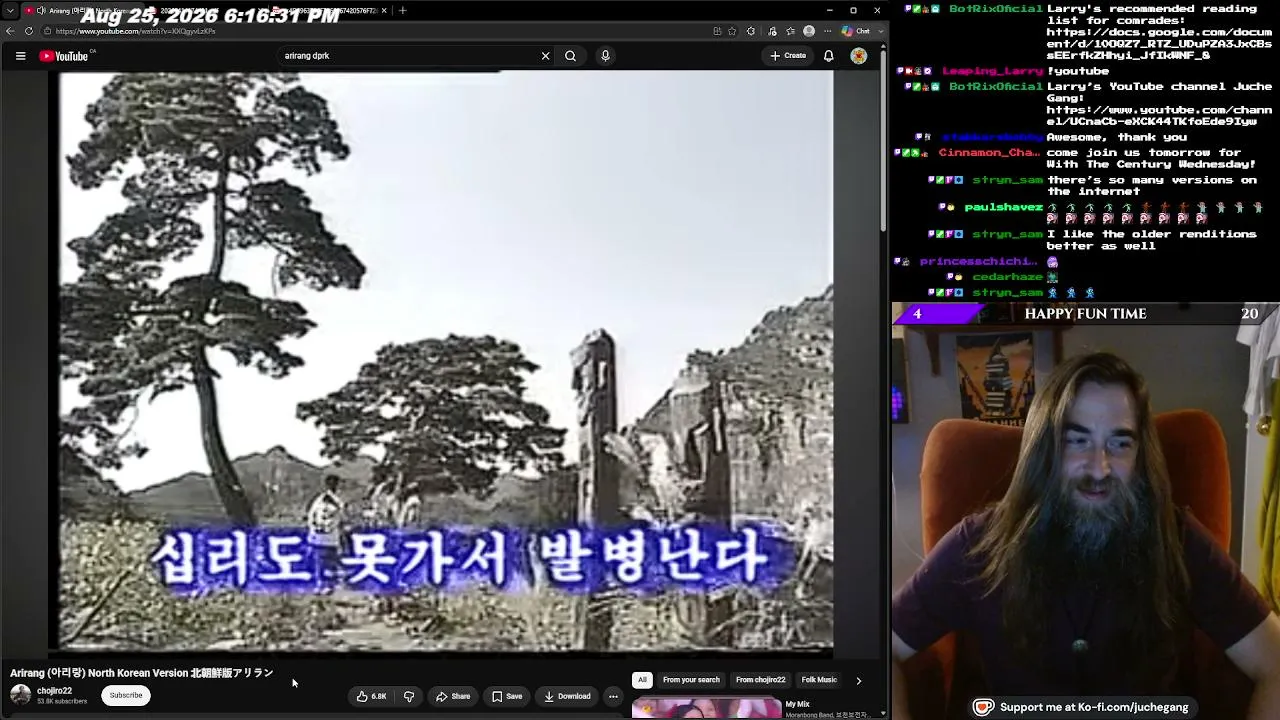Bookmark this page with the star icon
This screenshot has height=720, width=1280.
point(733,31)
